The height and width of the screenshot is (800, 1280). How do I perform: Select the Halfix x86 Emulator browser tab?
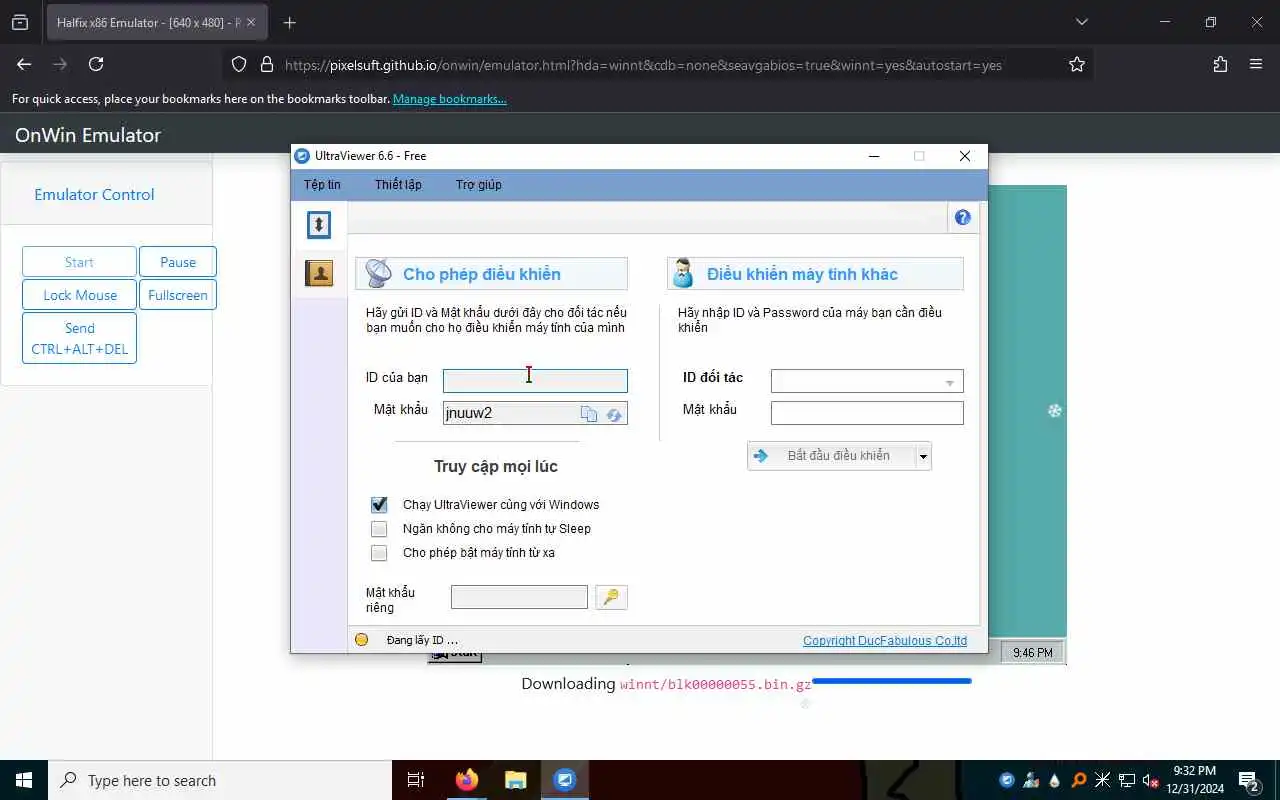[157, 22]
